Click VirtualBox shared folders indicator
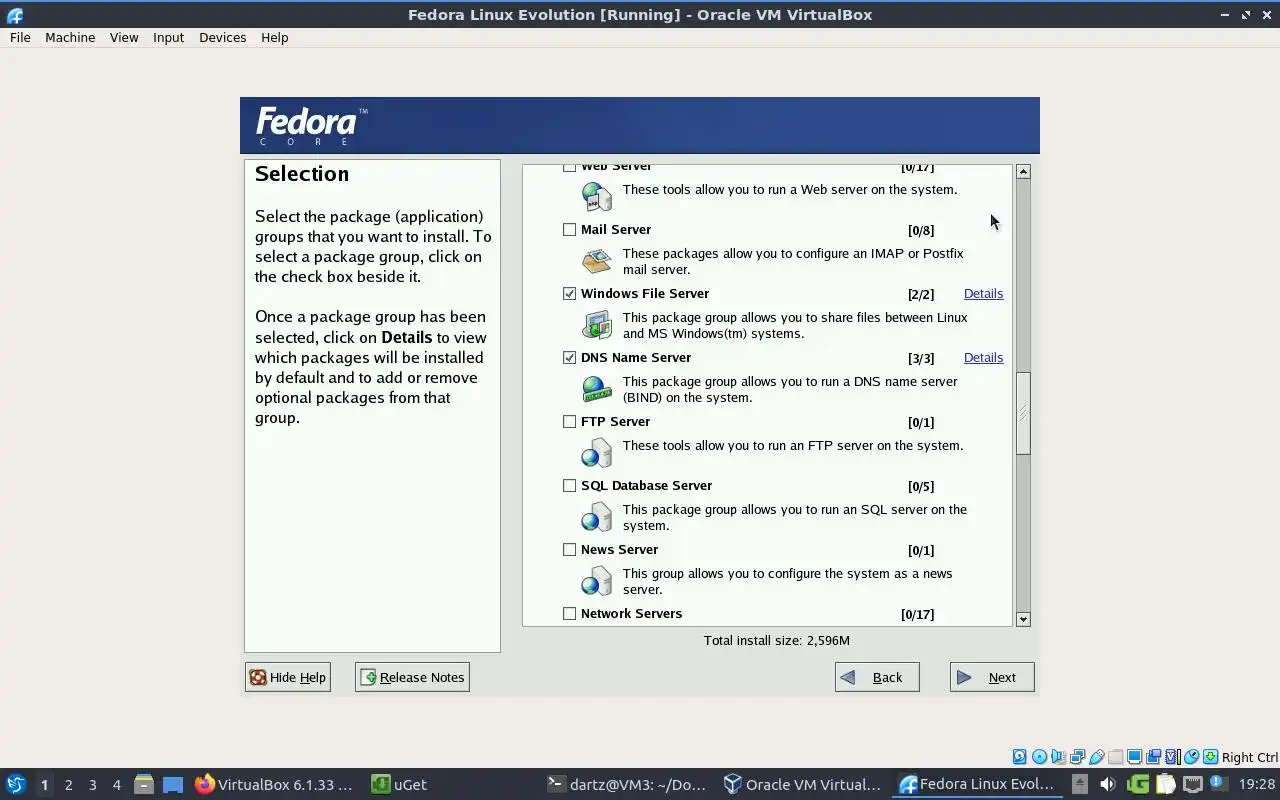The image size is (1280, 800). pyautogui.click(x=1115, y=757)
